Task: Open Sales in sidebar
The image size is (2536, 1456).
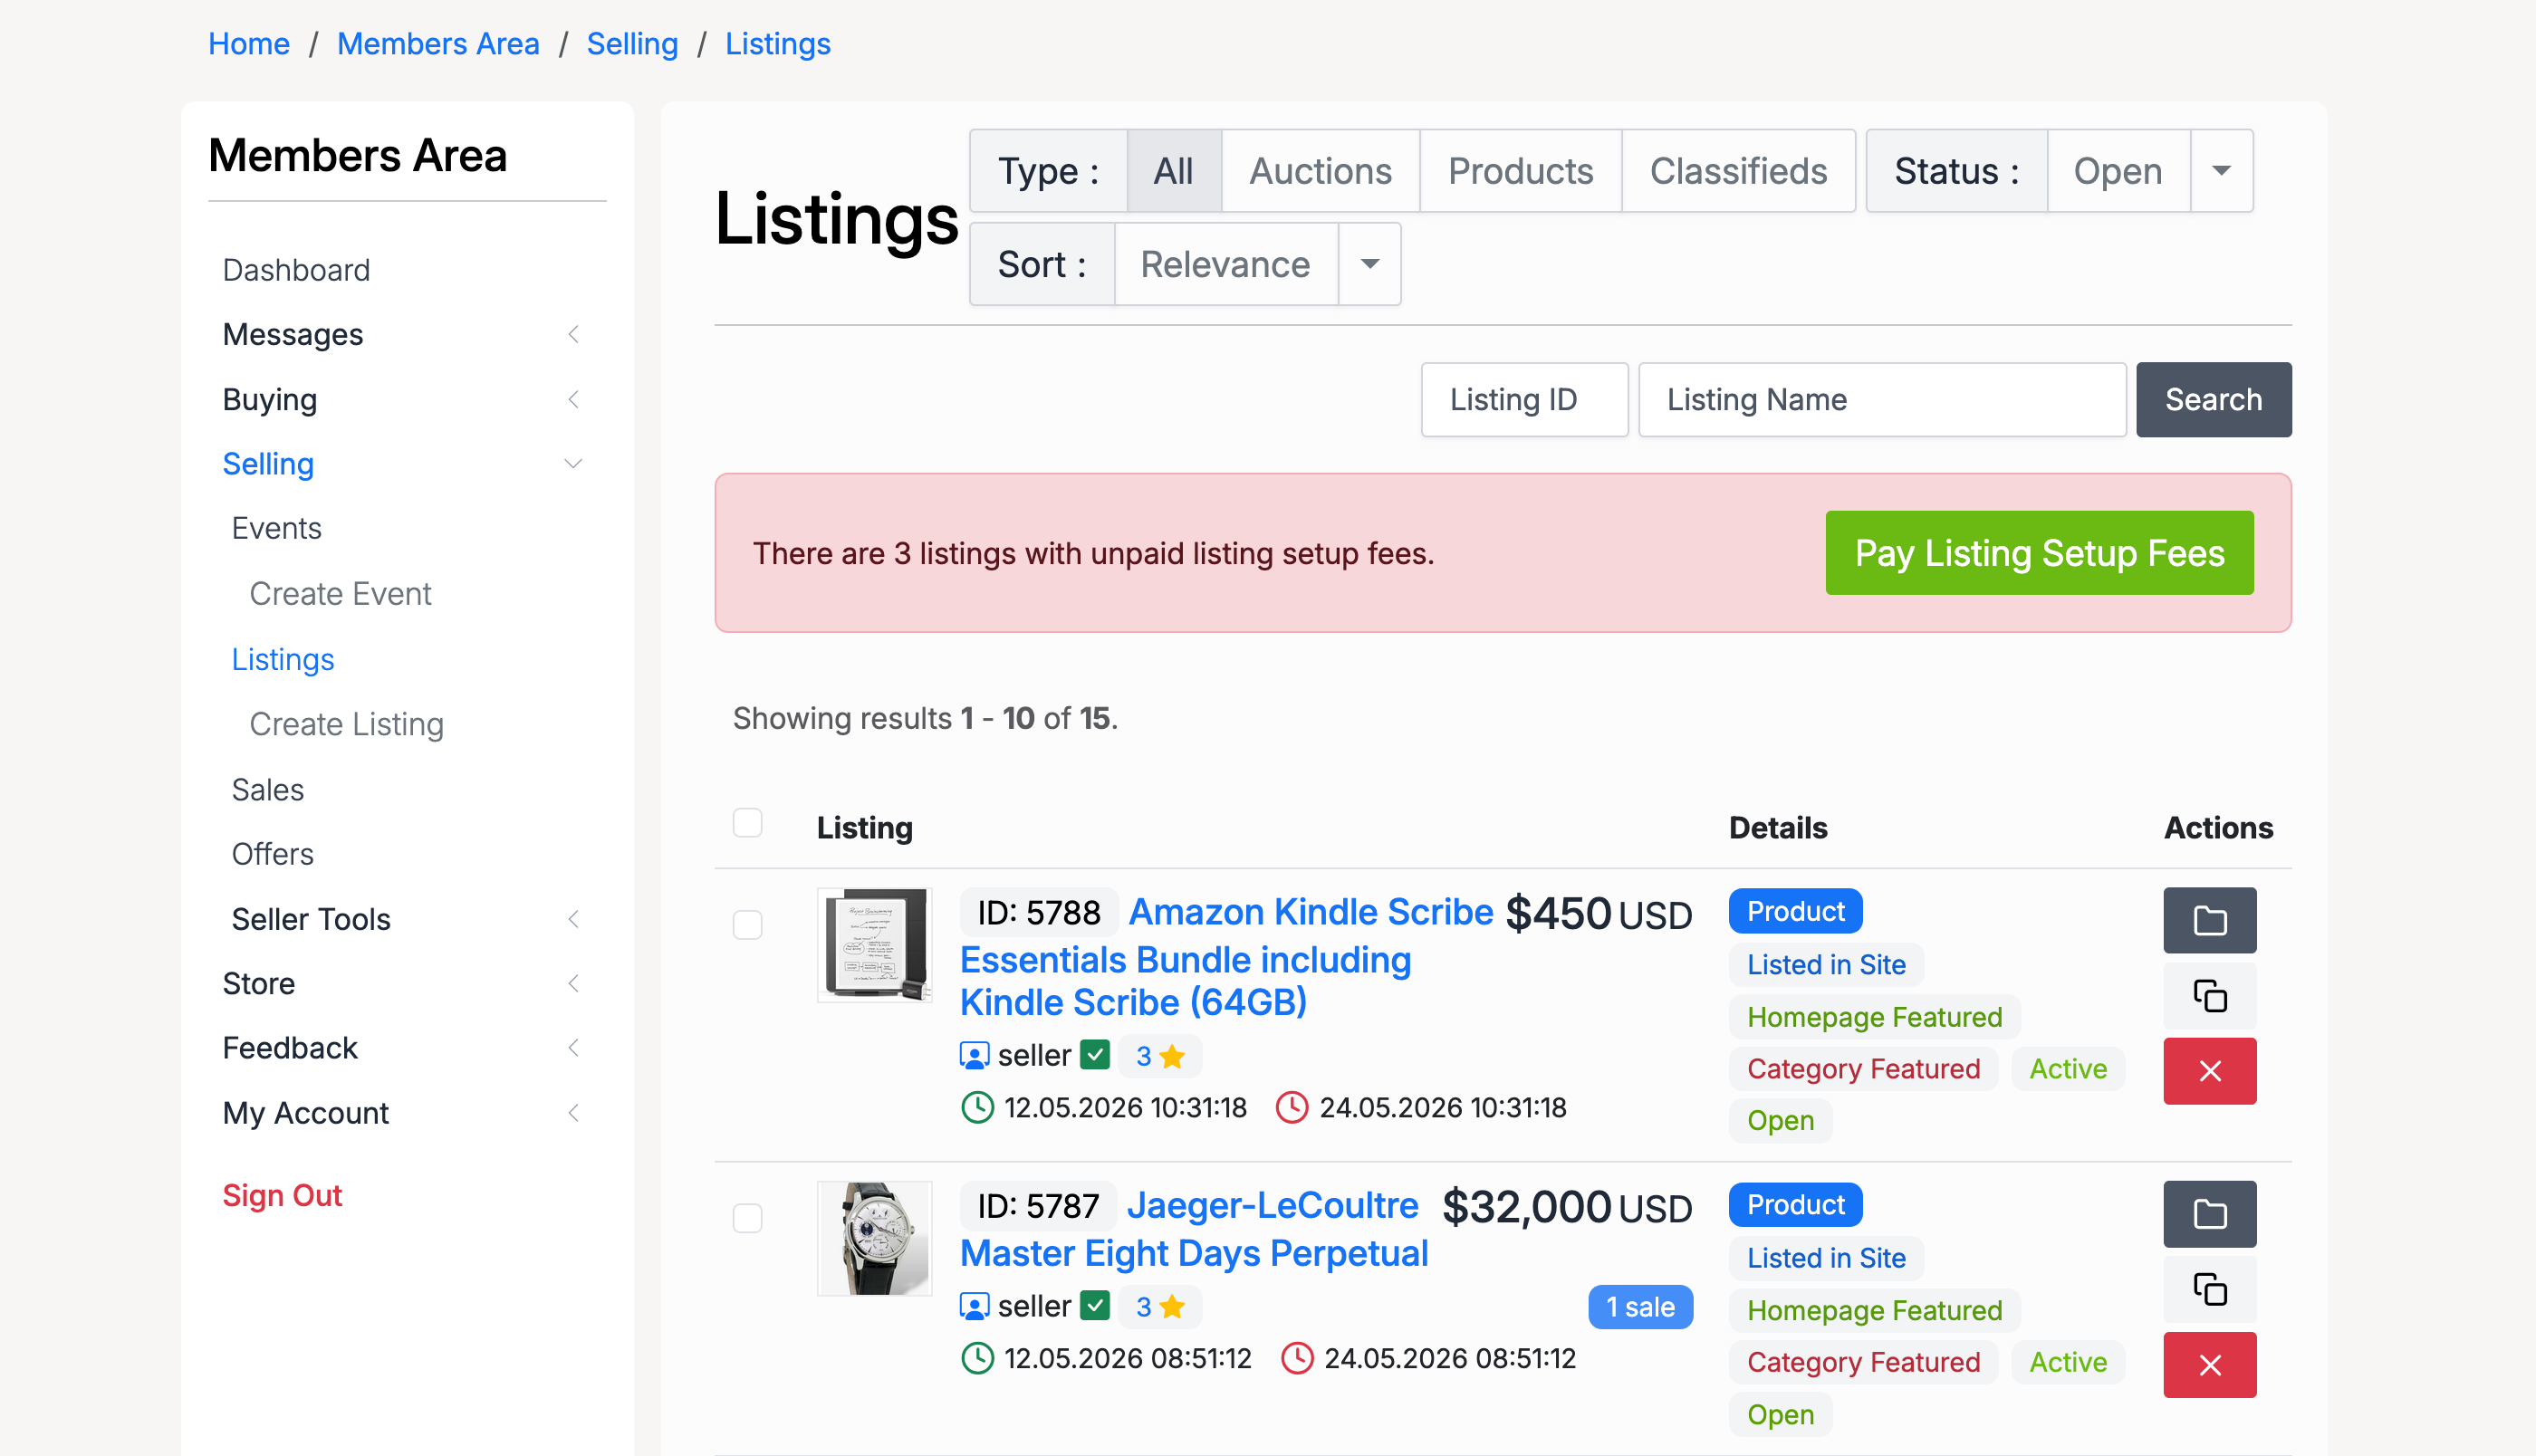Action: pyautogui.click(x=267, y=790)
